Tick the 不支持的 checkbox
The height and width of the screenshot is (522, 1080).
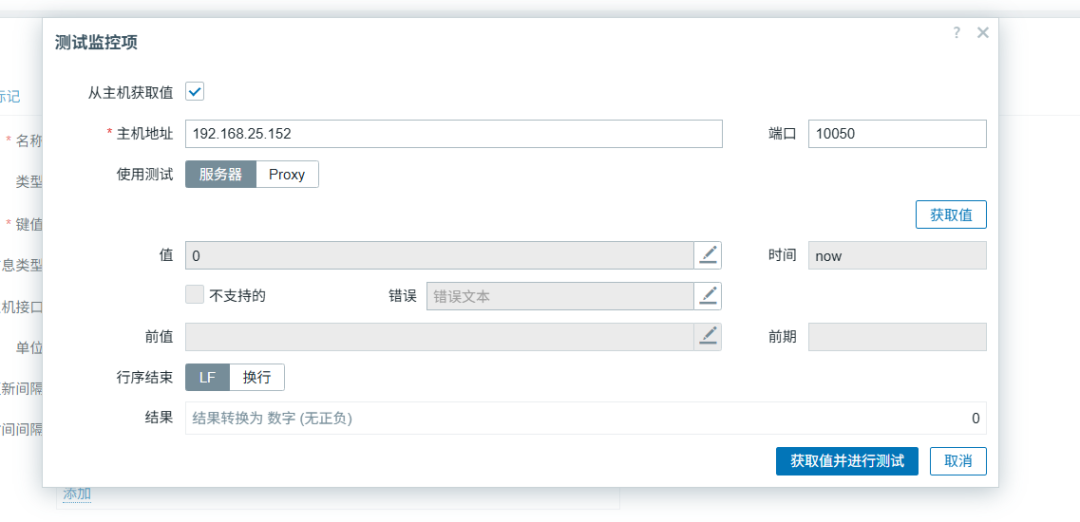(195, 295)
